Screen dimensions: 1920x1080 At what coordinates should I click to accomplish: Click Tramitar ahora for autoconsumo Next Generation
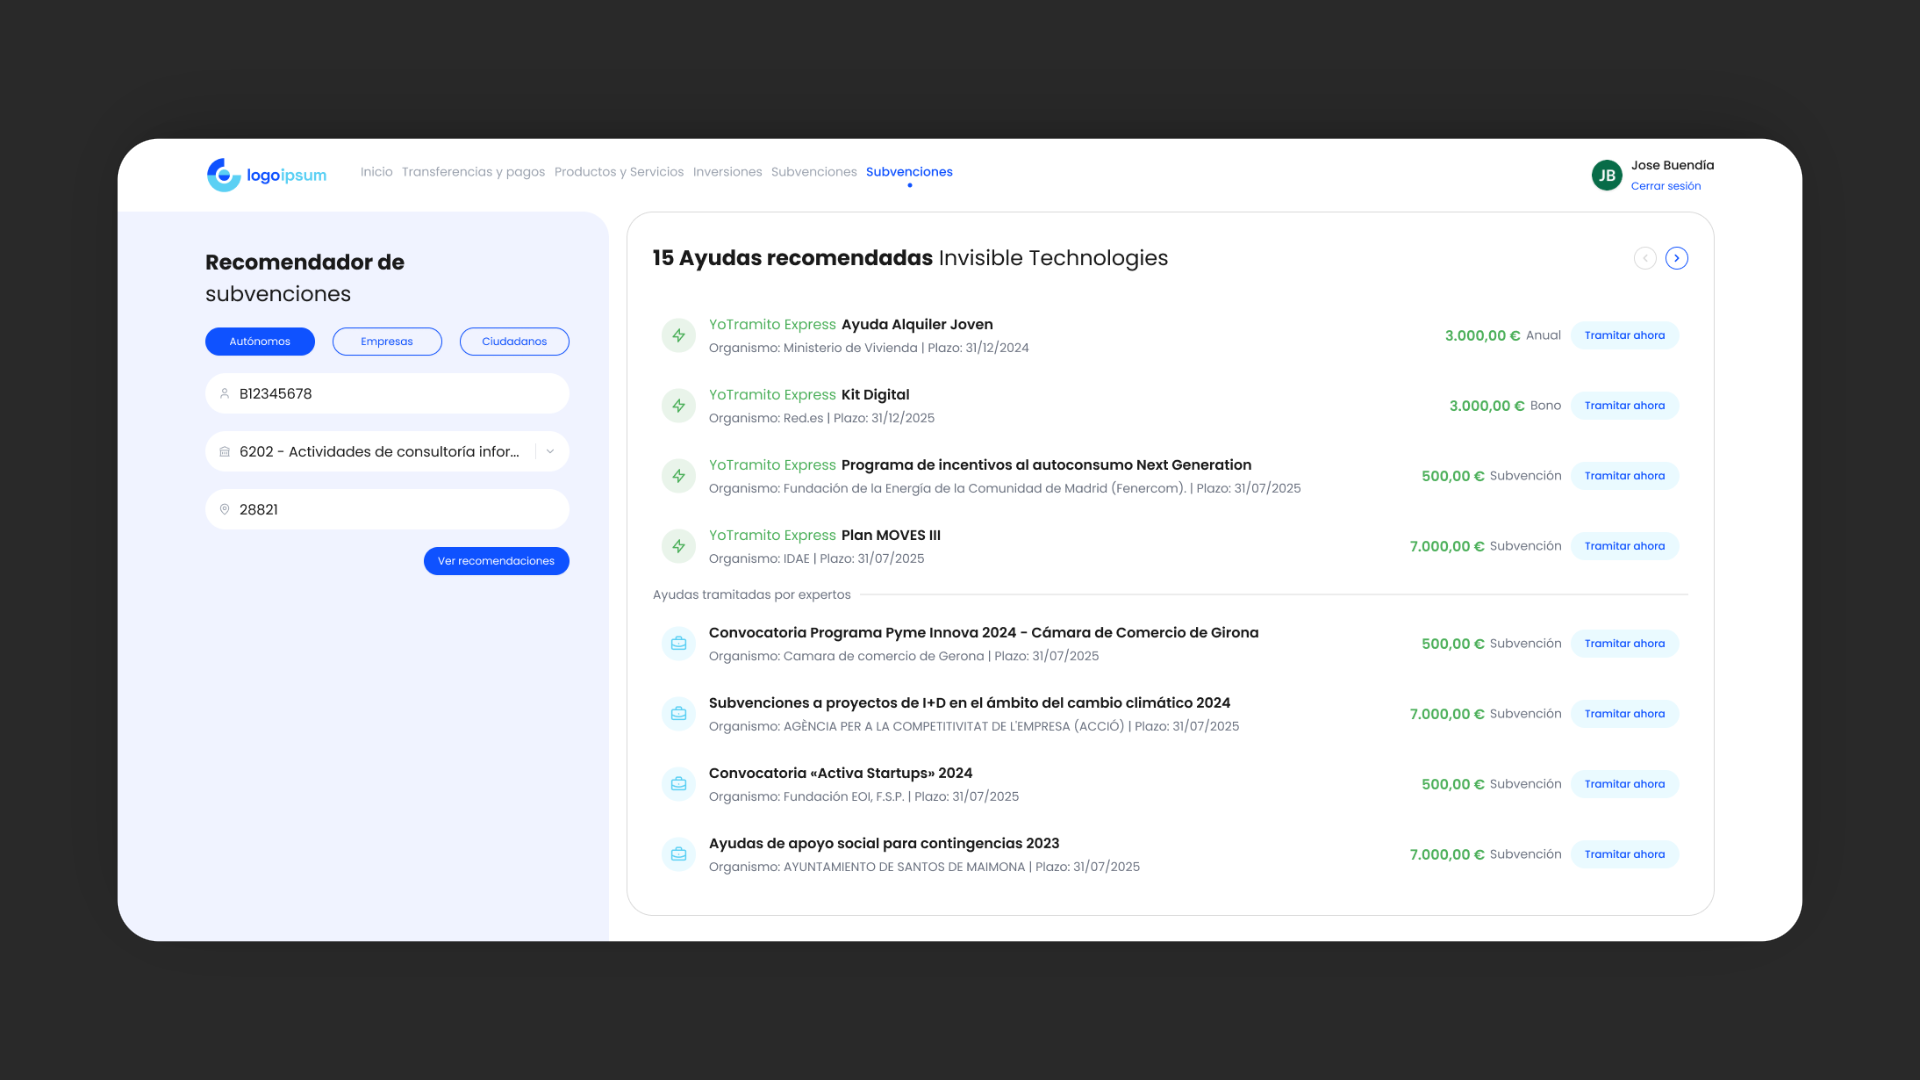(x=1624, y=476)
